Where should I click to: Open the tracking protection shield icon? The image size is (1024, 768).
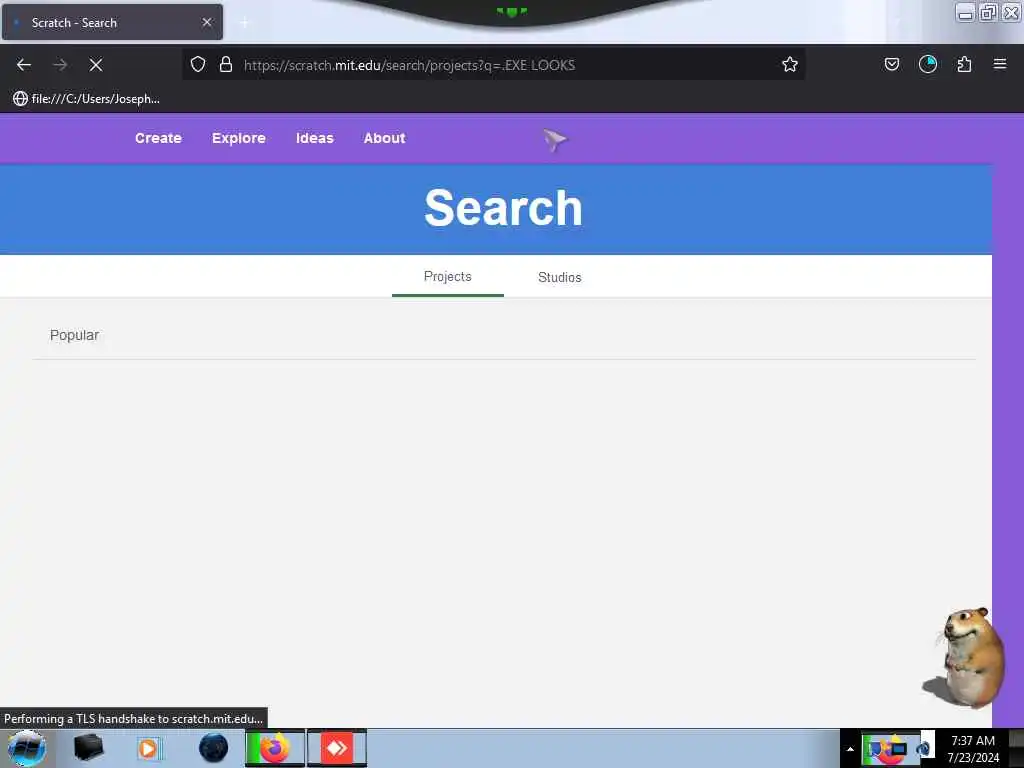pos(198,64)
